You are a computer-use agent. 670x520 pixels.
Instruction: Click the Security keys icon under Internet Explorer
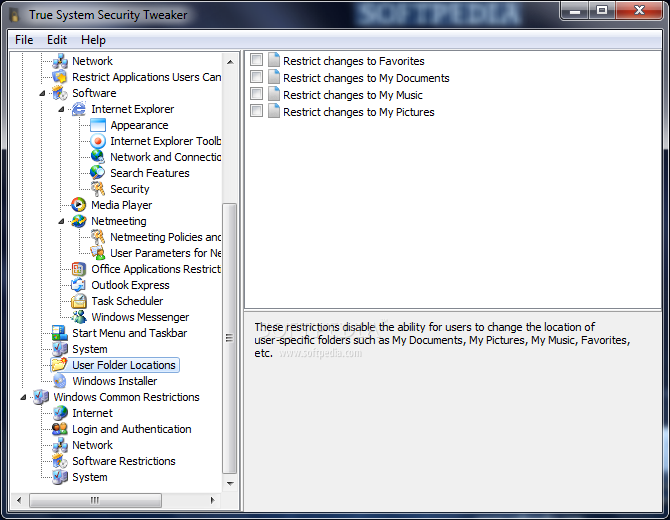[98, 189]
